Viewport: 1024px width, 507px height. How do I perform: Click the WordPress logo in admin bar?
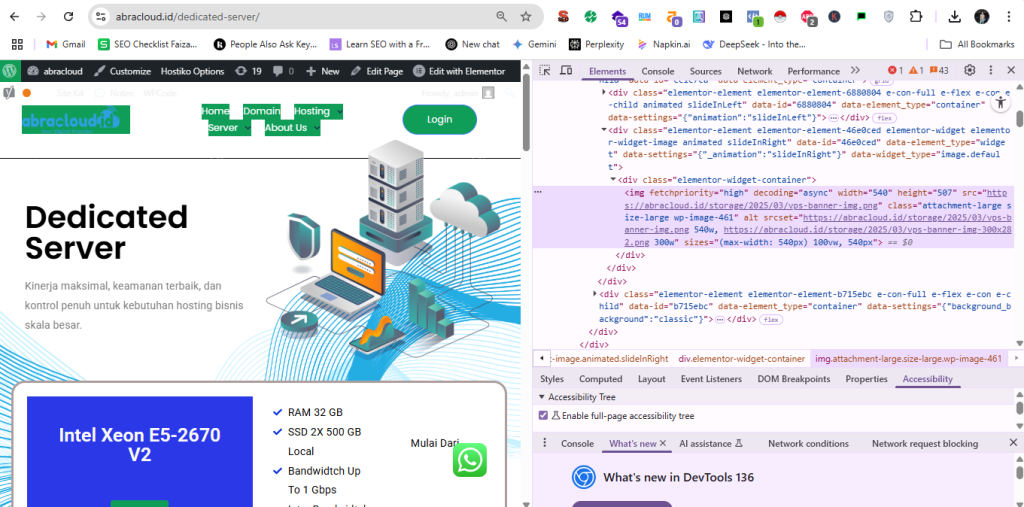coord(10,71)
